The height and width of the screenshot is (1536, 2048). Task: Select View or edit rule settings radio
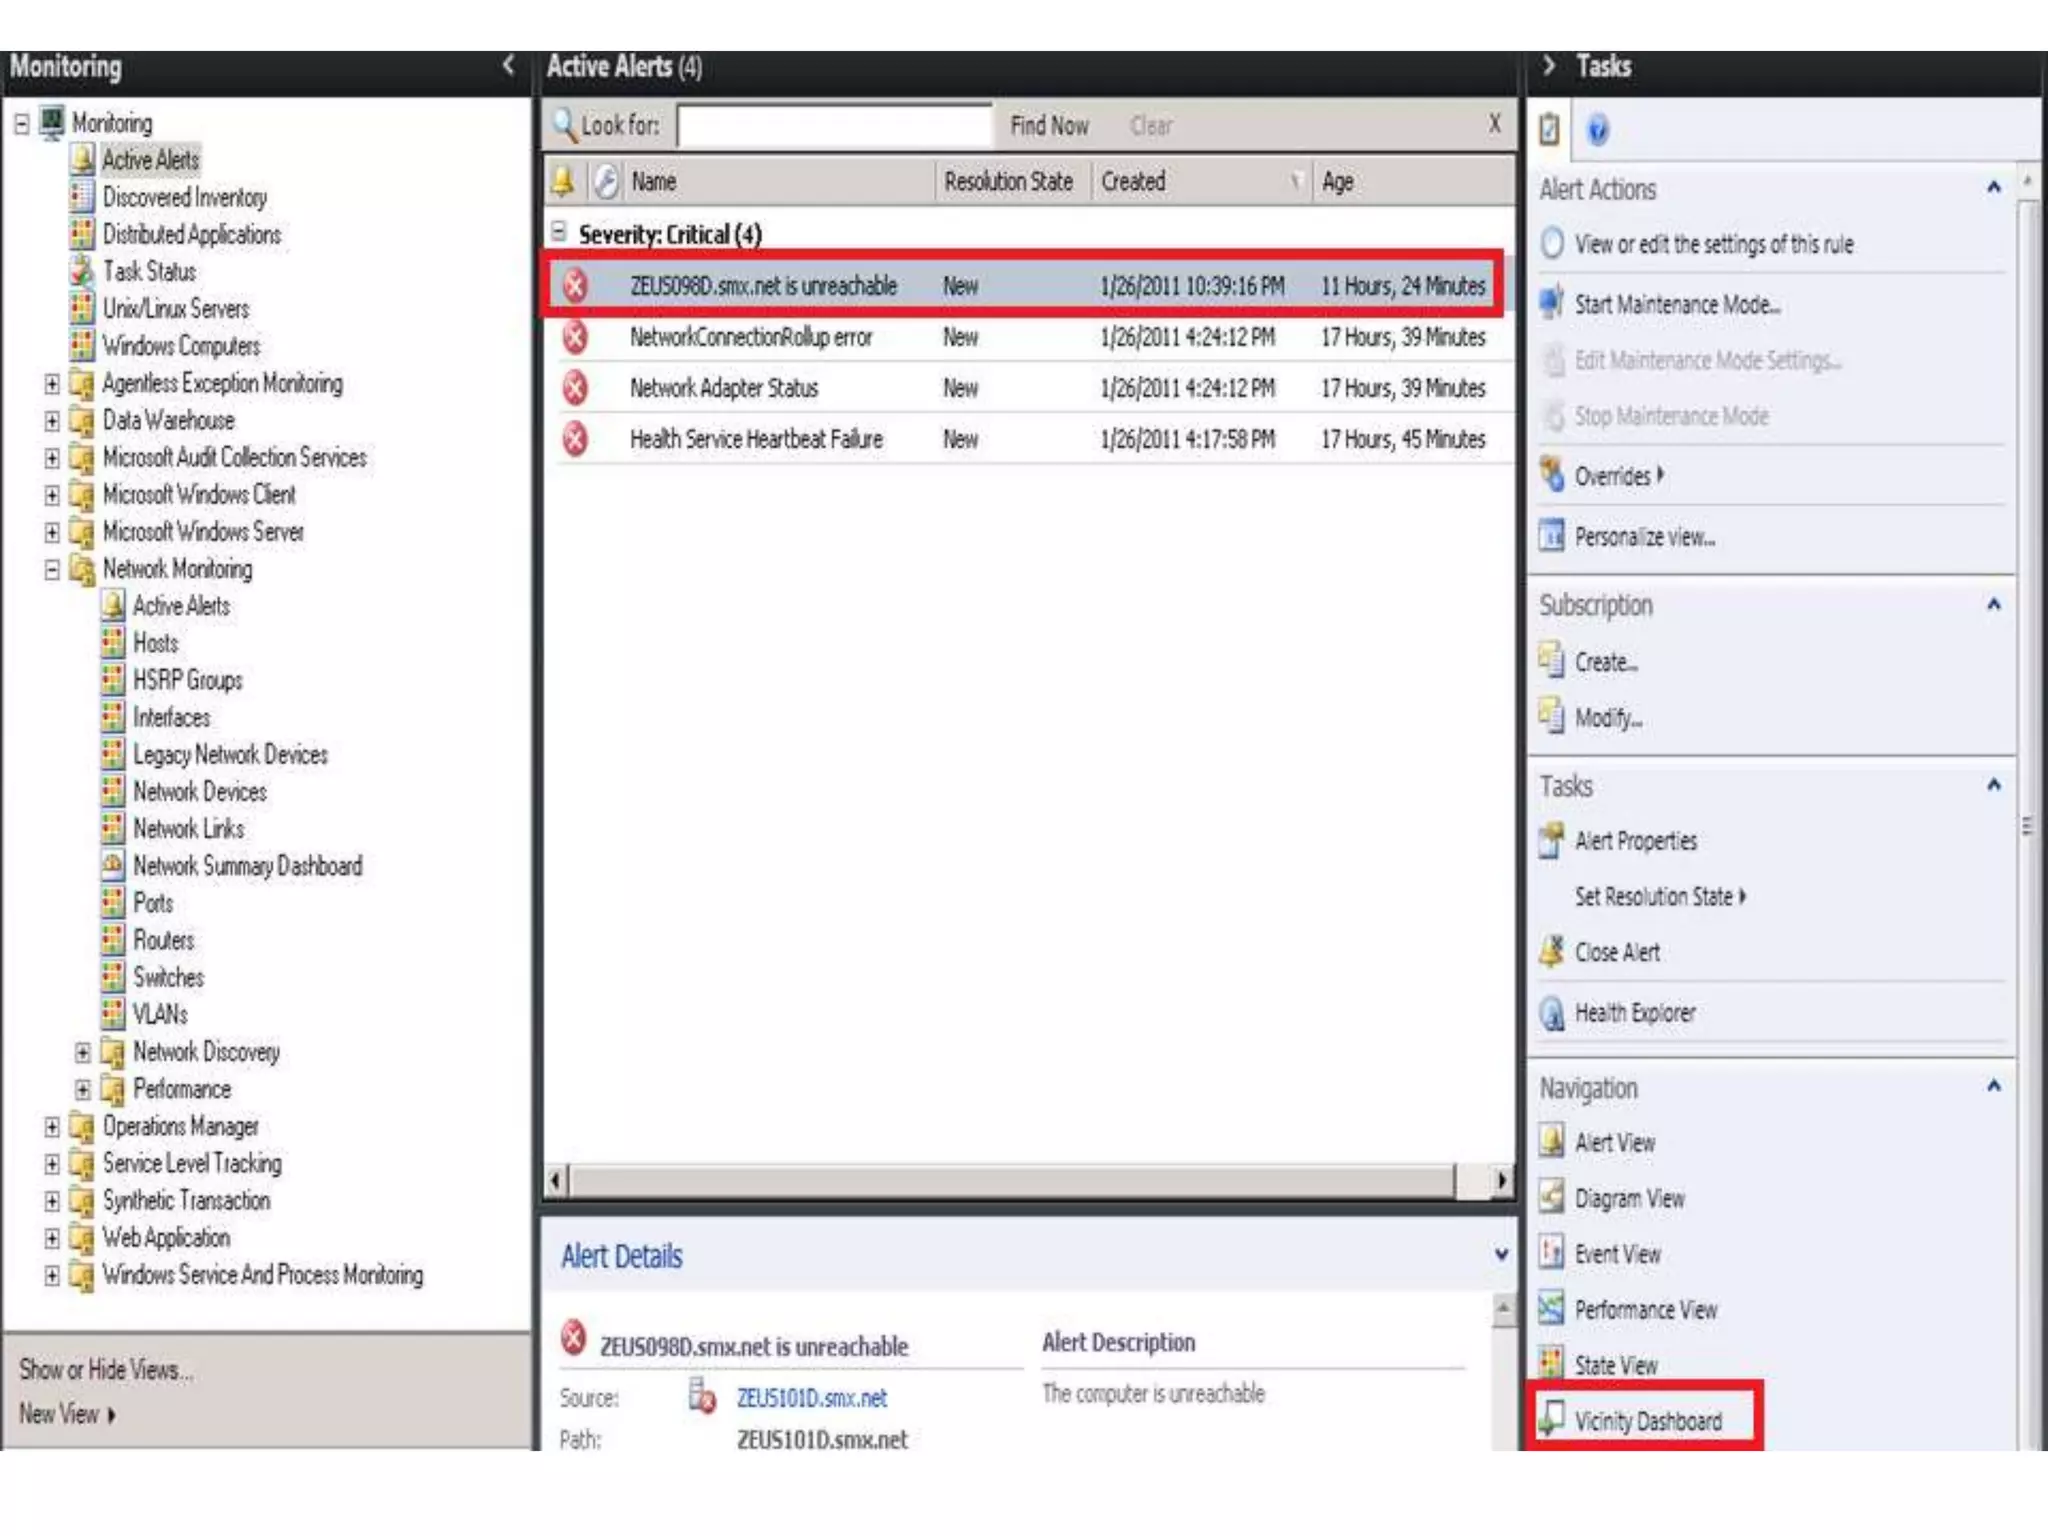click(1552, 243)
